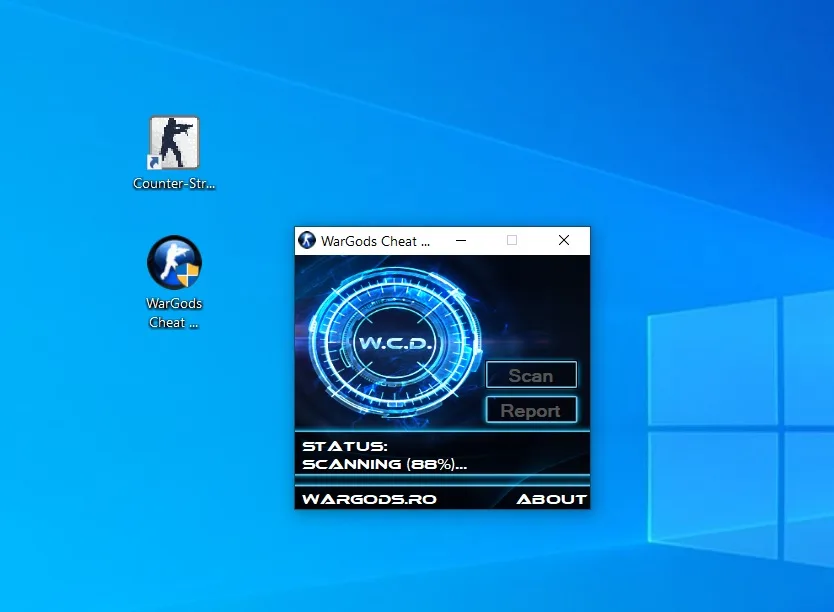834x612 pixels.
Task: Click the 'Counter-Str...' icon label text
Action: [x=174, y=183]
